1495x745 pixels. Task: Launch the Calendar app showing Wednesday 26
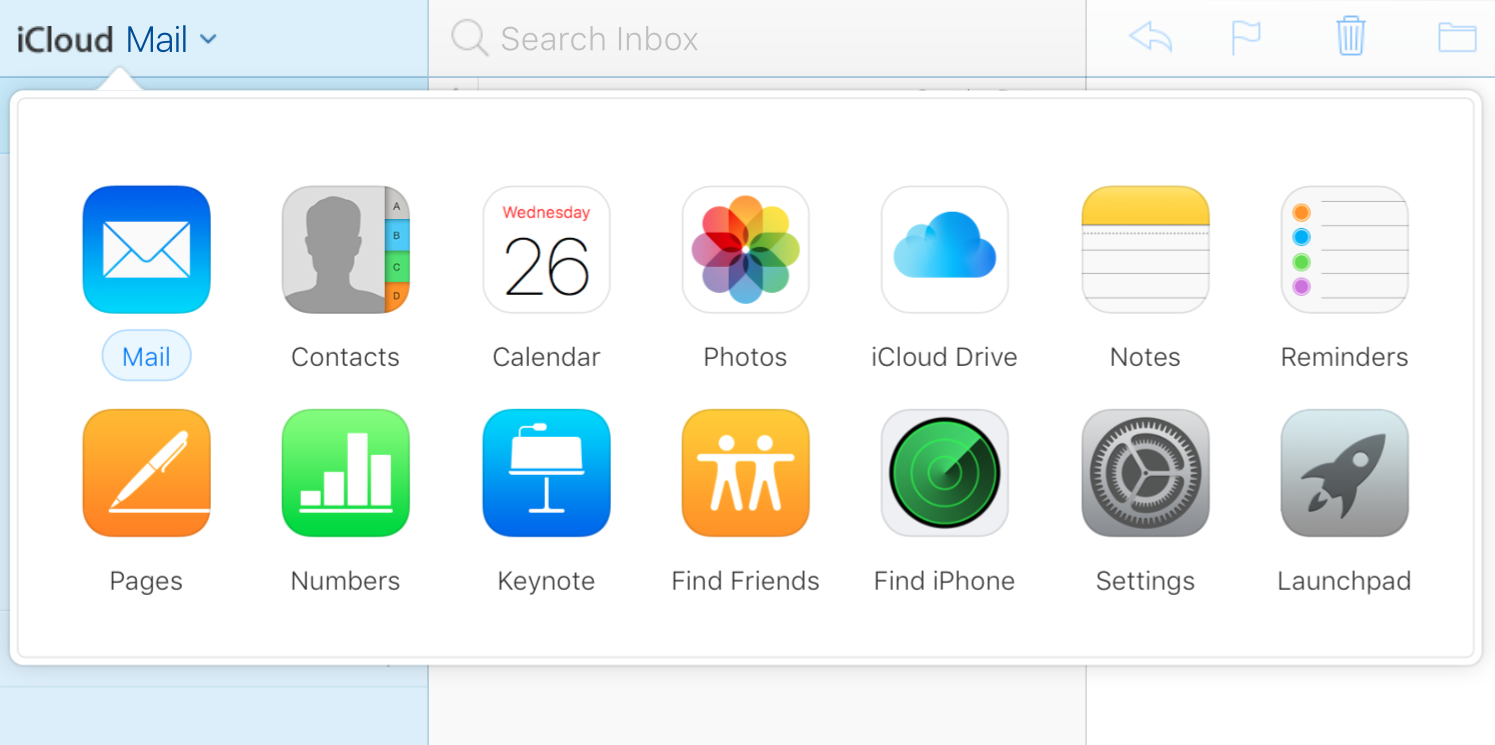point(546,250)
